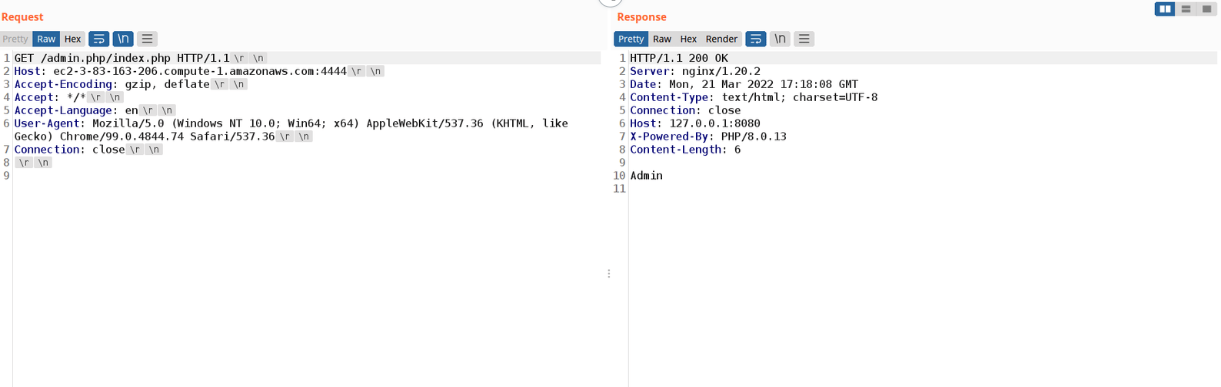Select top/bottom split layout
The width and height of the screenshot is (1221, 387).
1186,9
